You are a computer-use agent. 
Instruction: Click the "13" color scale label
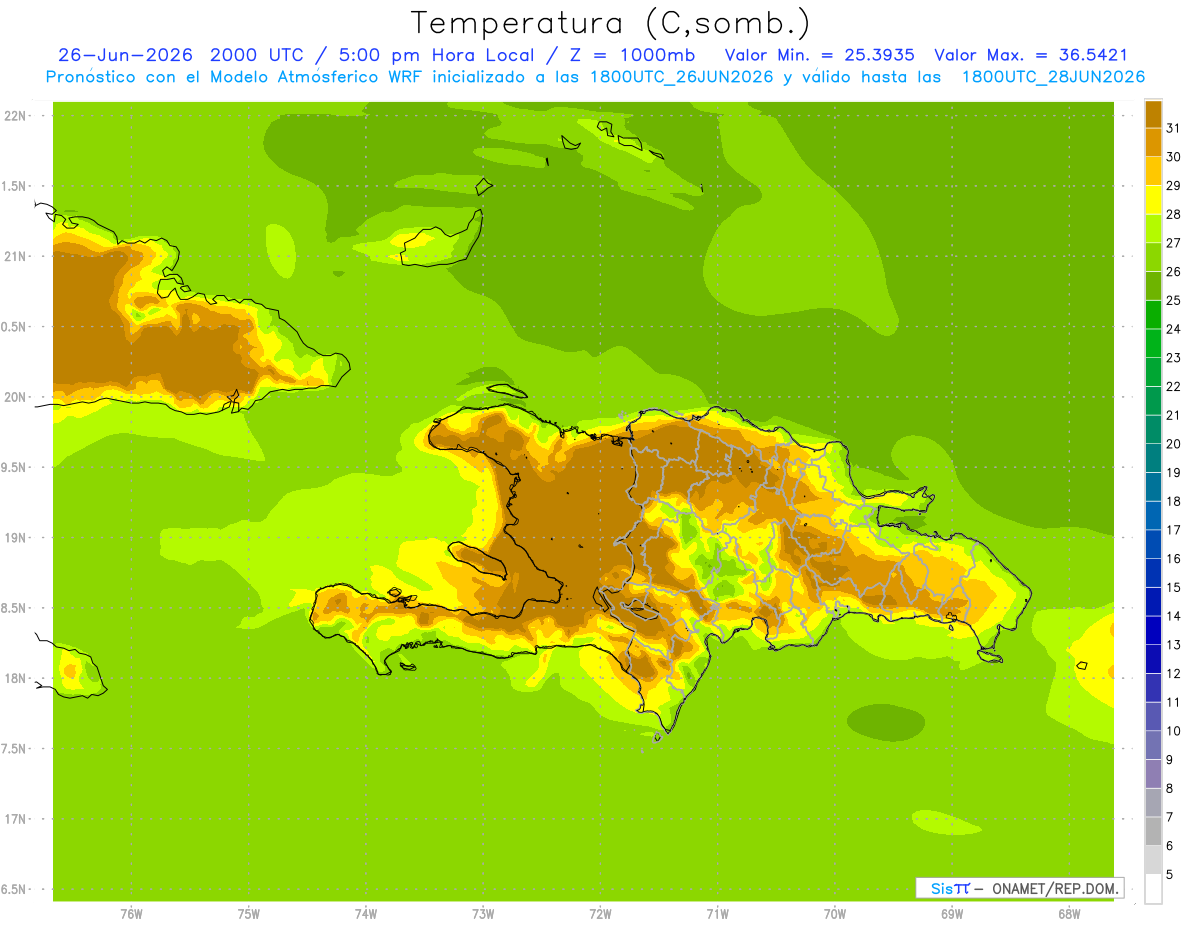tap(1173, 645)
